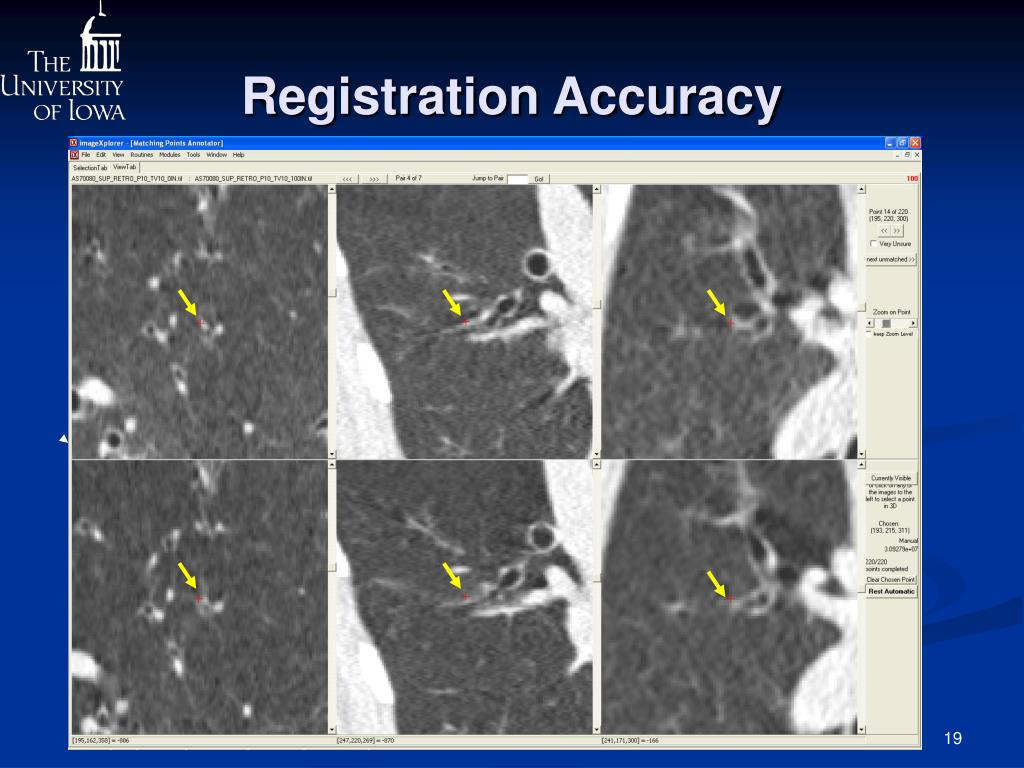Click the red 100 indicator
Viewport: 1024px width, 768px height.
click(x=912, y=178)
